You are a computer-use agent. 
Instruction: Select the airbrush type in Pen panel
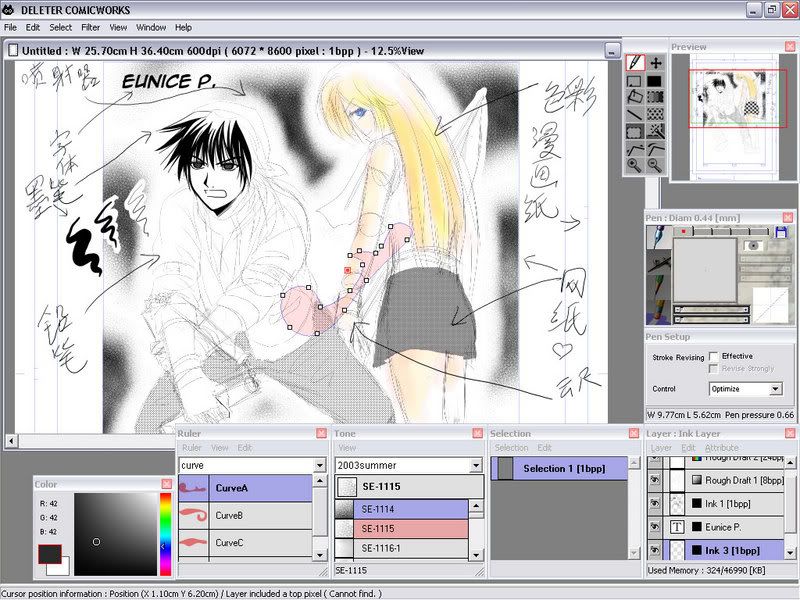(x=659, y=263)
